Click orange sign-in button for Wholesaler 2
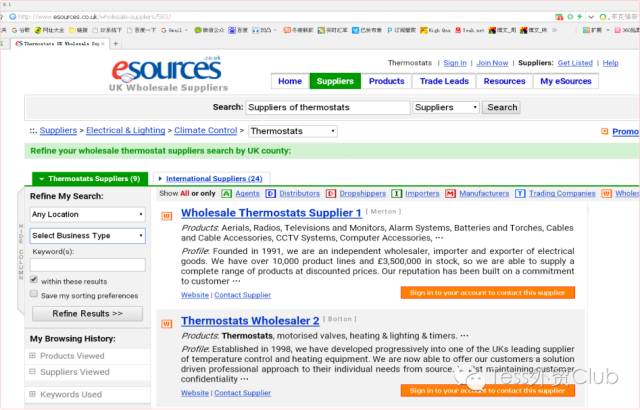Screen dimensions: 640x410 tap(488, 390)
